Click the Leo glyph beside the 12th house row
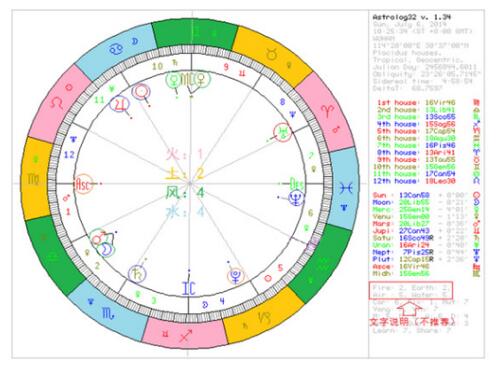 point(477,181)
